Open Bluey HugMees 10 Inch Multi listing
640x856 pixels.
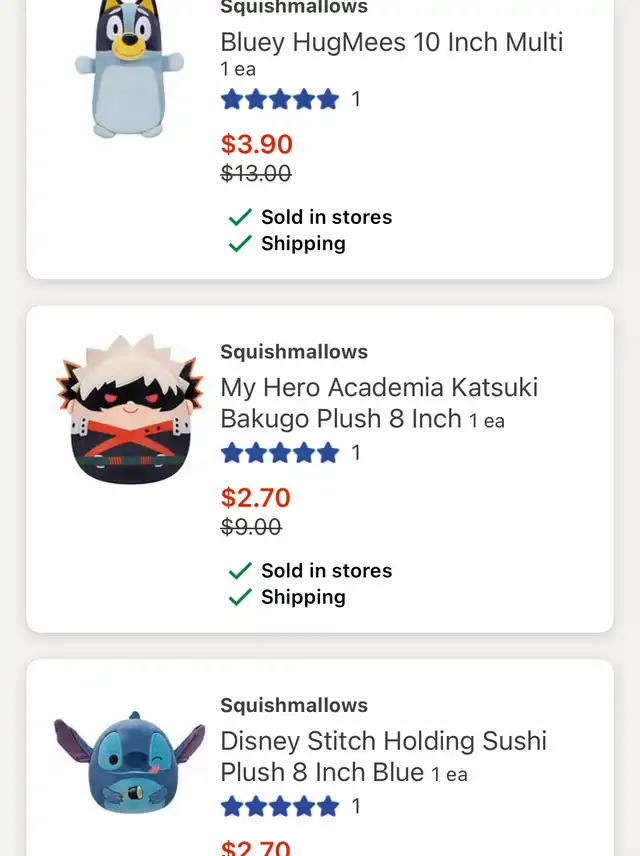[392, 42]
